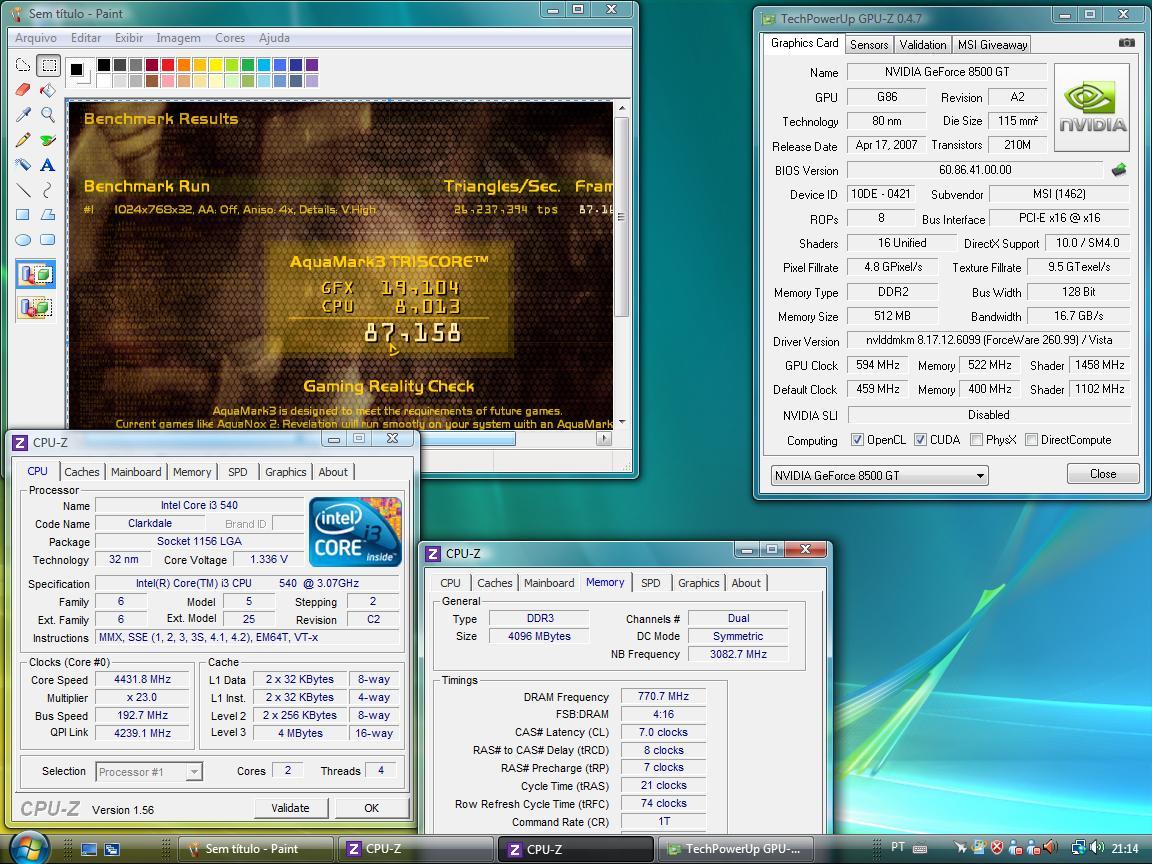This screenshot has width=1152, height=864.
Task: Select the rectangular Select tool in Paint
Action: 48,65
